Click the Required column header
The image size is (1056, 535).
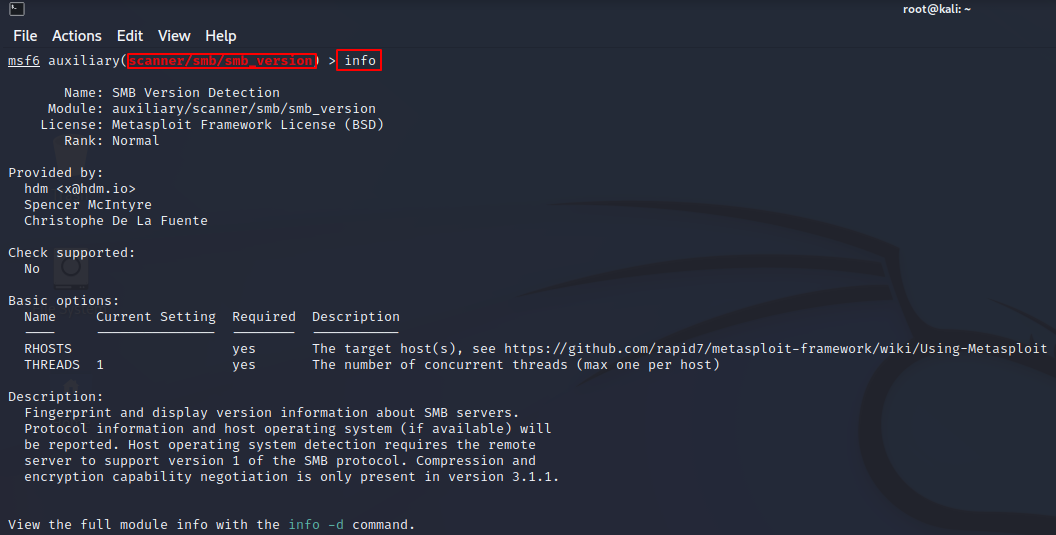tap(264, 317)
